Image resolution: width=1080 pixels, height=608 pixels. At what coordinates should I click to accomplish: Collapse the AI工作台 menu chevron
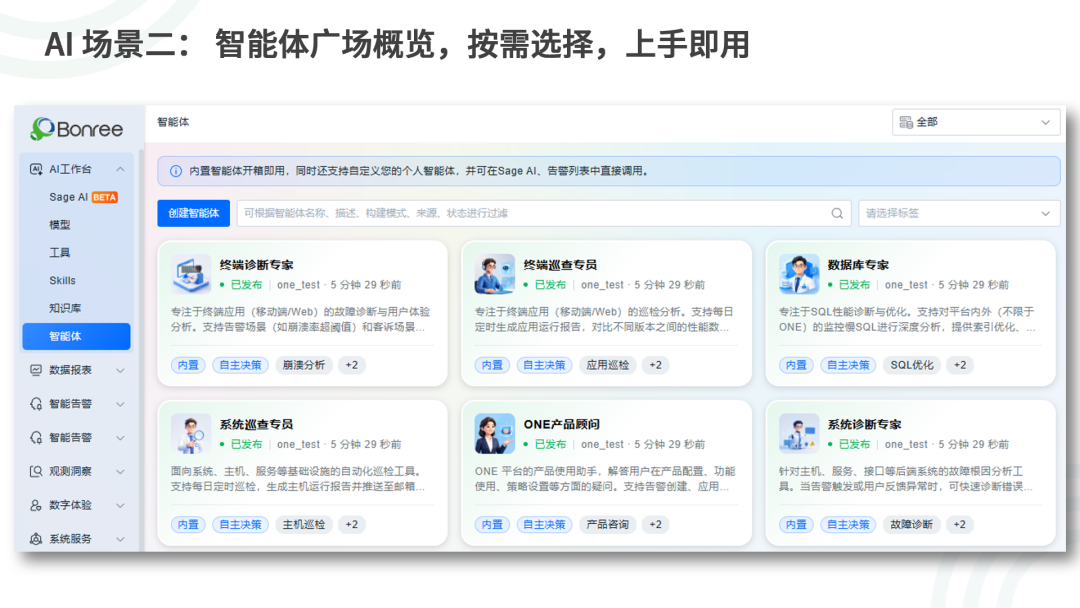[121, 169]
